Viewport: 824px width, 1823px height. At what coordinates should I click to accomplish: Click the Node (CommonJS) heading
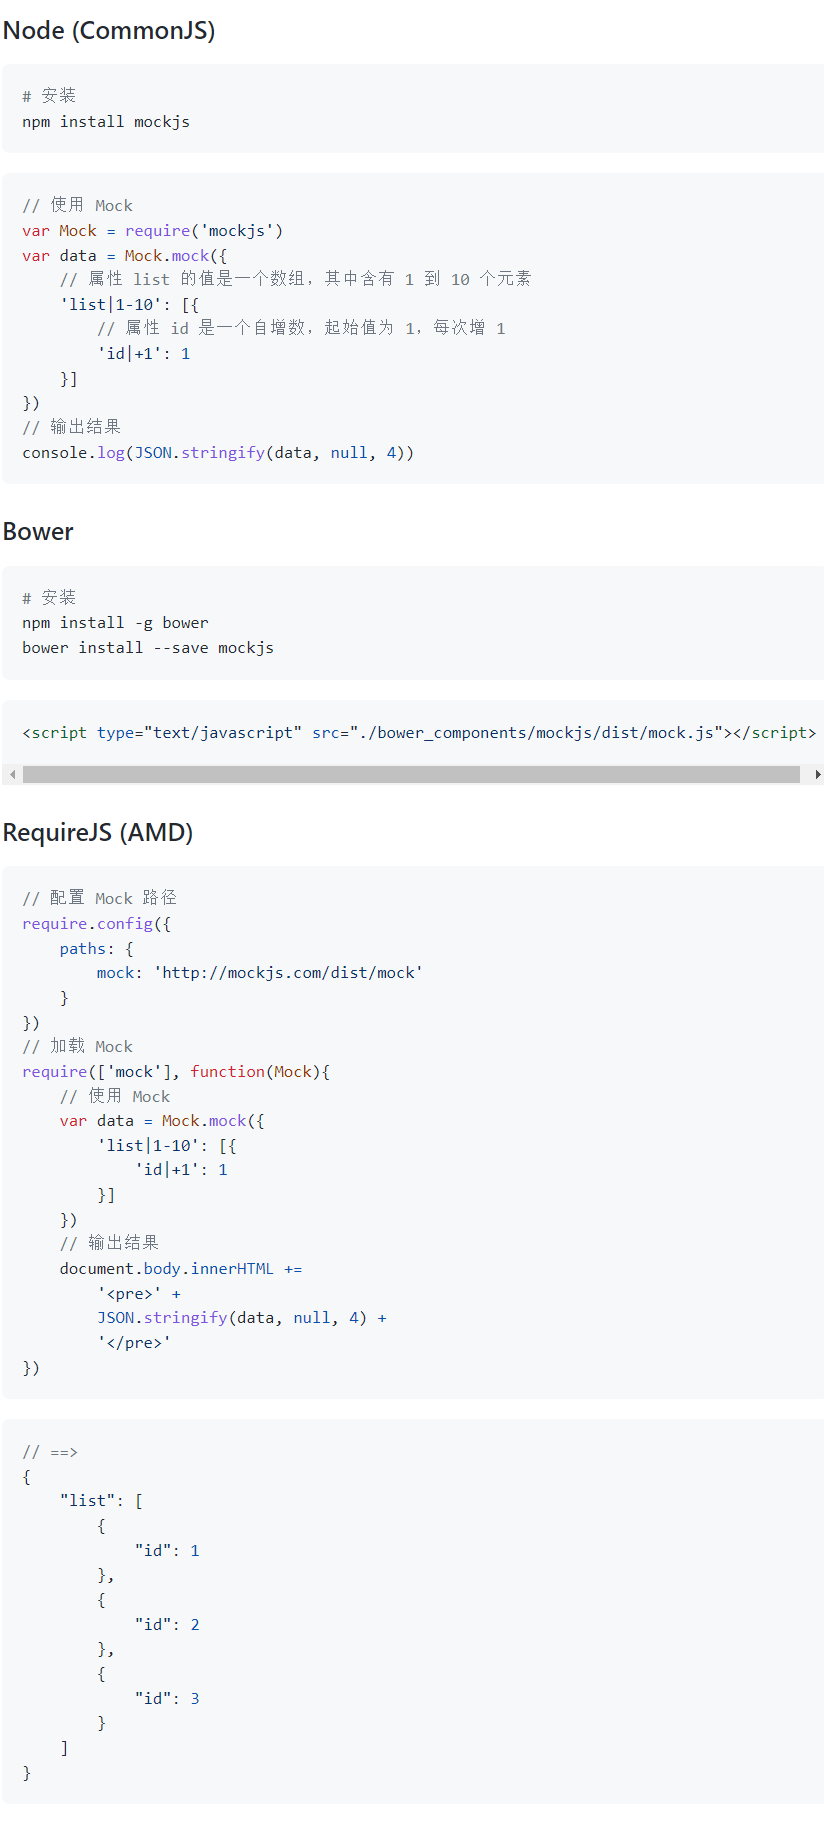(109, 30)
